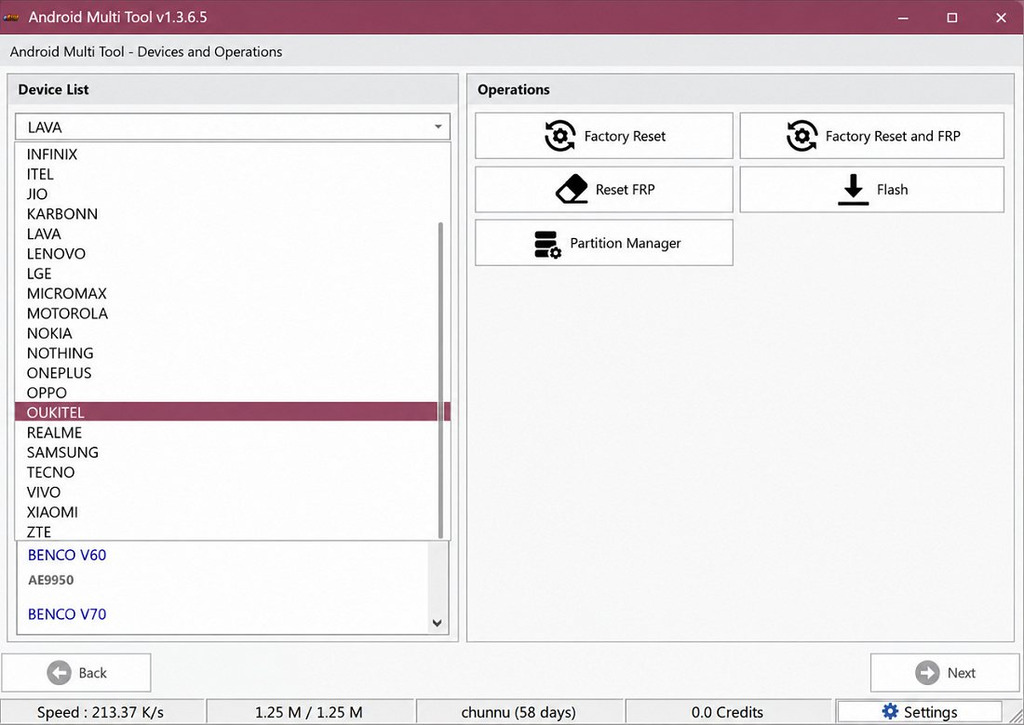Click the Partition Manager button label
Screen dimensions: 1024x725
pyautogui.click(x=625, y=244)
